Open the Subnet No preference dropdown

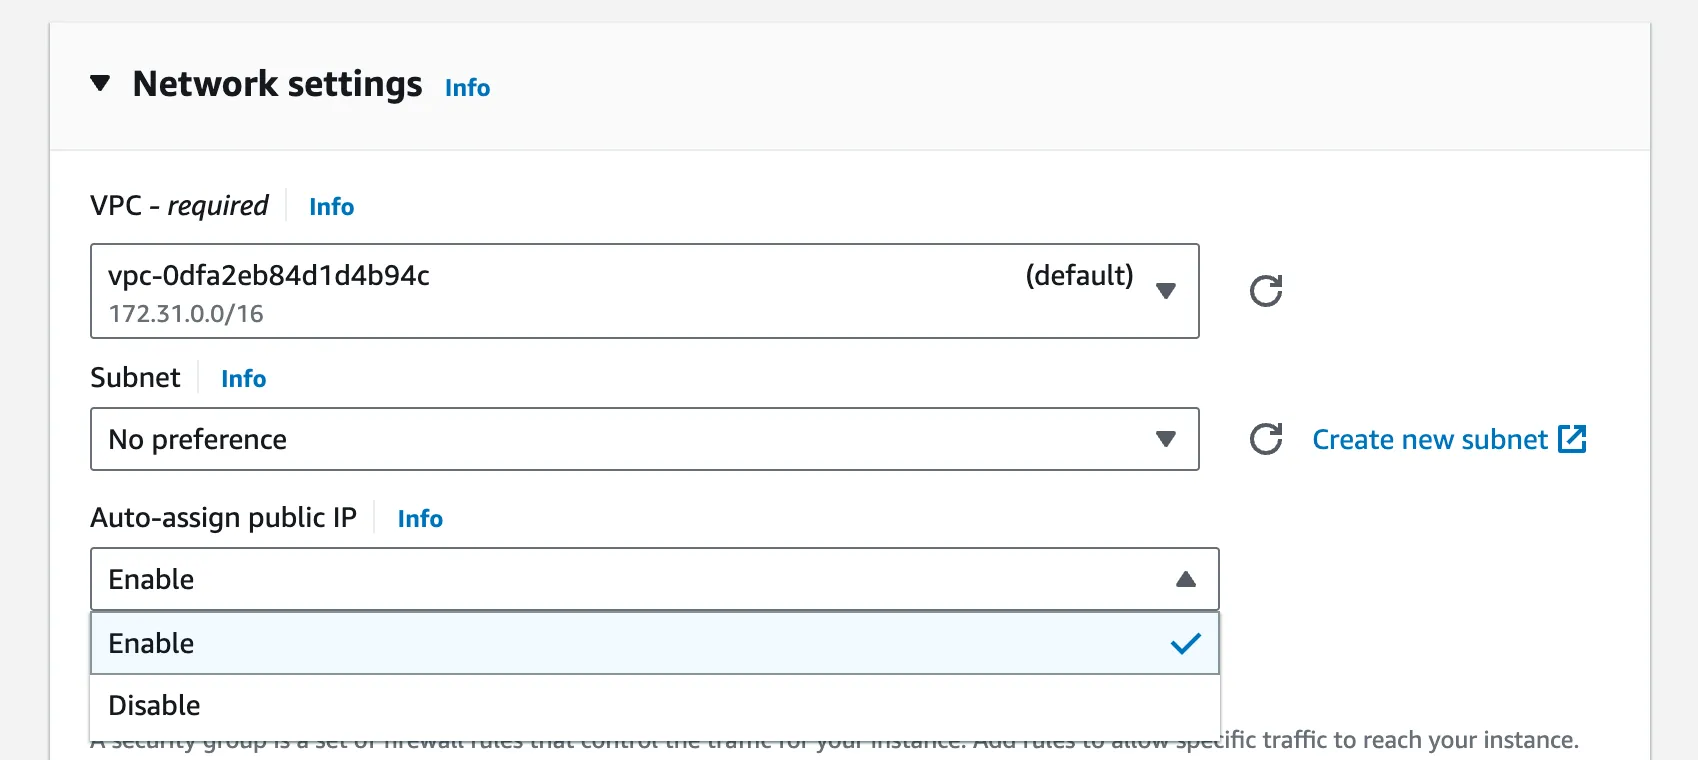[645, 439]
